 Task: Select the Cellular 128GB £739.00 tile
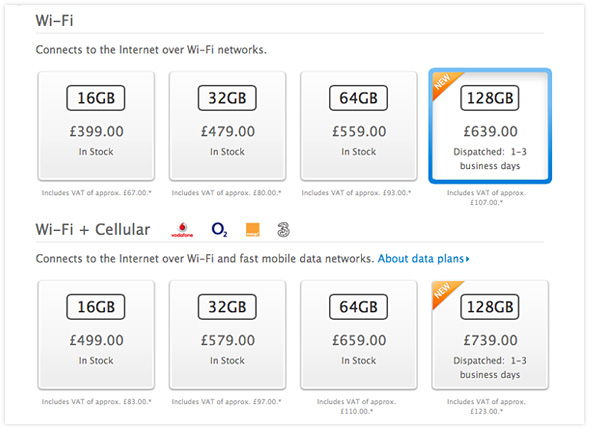(x=490, y=335)
